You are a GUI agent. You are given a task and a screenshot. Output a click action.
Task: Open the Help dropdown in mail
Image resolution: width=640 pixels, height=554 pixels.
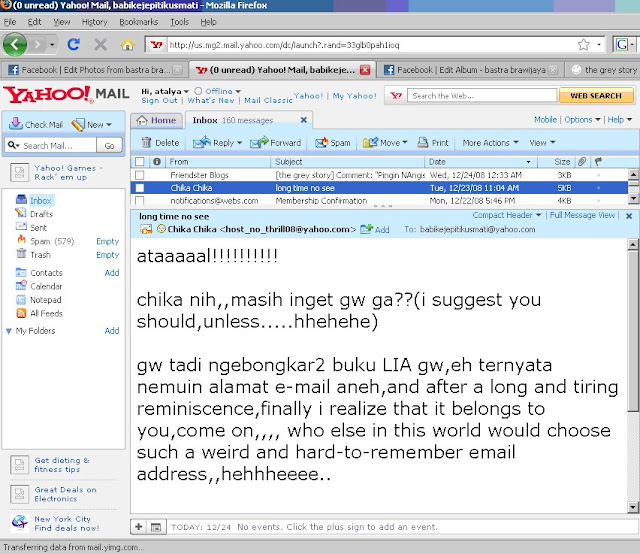click(x=620, y=120)
